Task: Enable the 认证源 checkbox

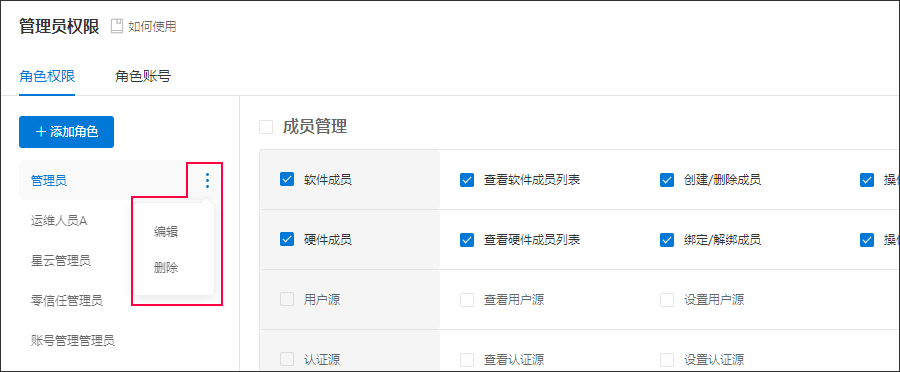Action: [x=287, y=359]
